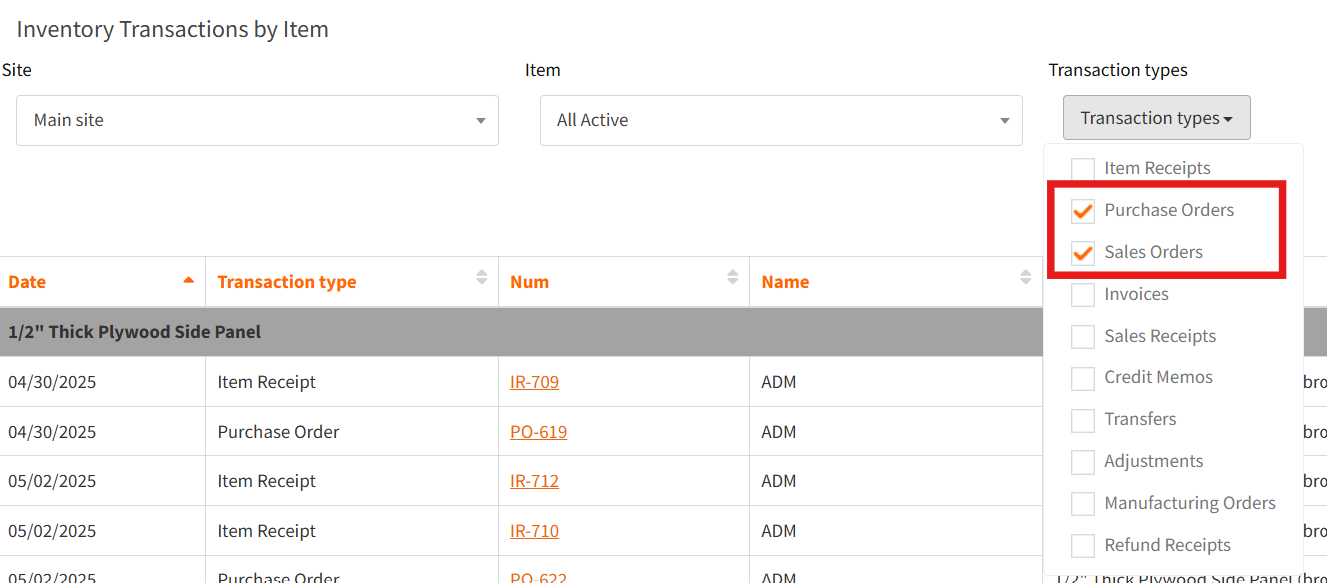Click the ADM name in the IR-712 row
The image size is (1327, 583).
(779, 481)
